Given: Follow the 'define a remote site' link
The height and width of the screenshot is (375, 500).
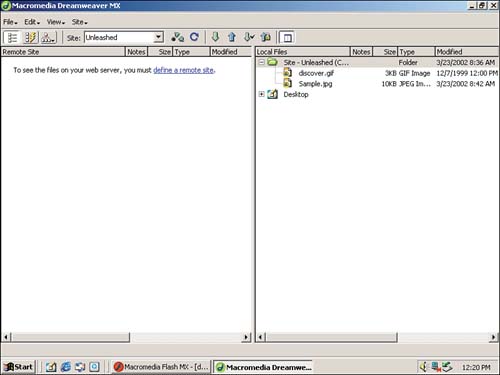Looking at the screenshot, I should (x=183, y=70).
